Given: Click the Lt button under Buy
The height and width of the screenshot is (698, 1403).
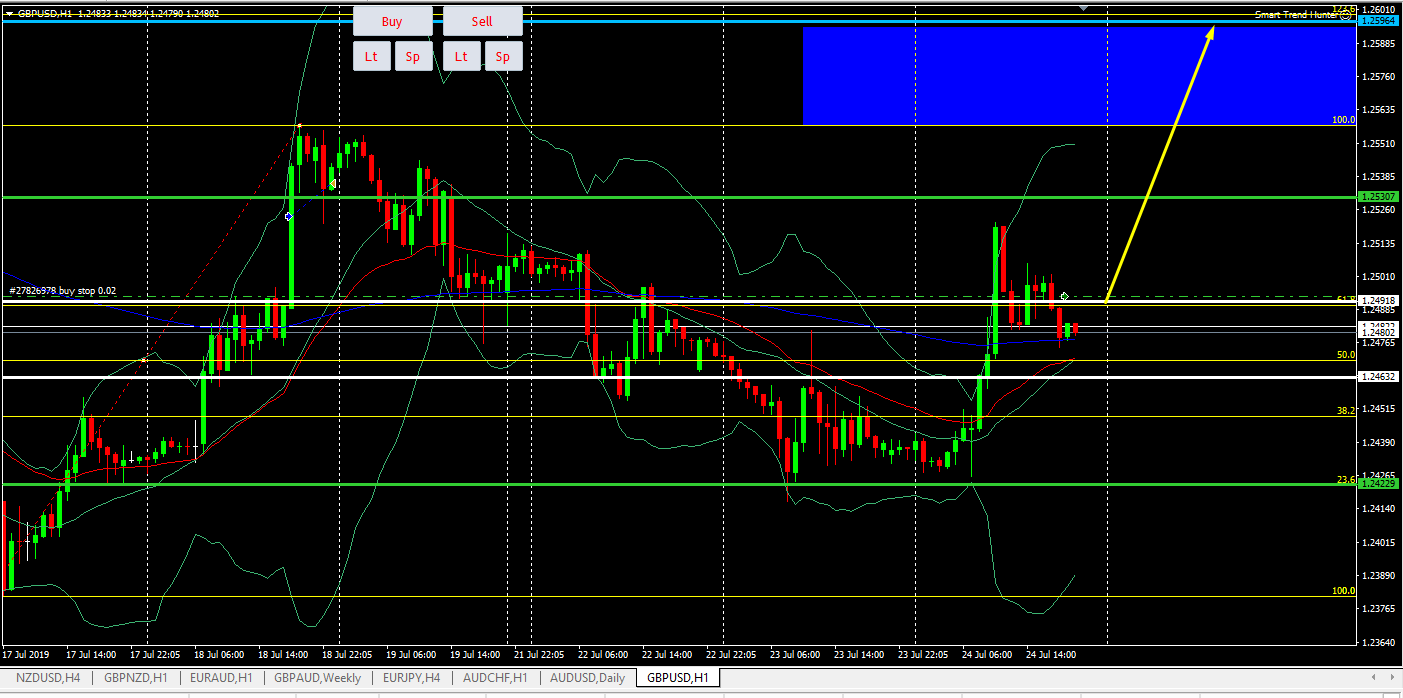Looking at the screenshot, I should point(371,57).
